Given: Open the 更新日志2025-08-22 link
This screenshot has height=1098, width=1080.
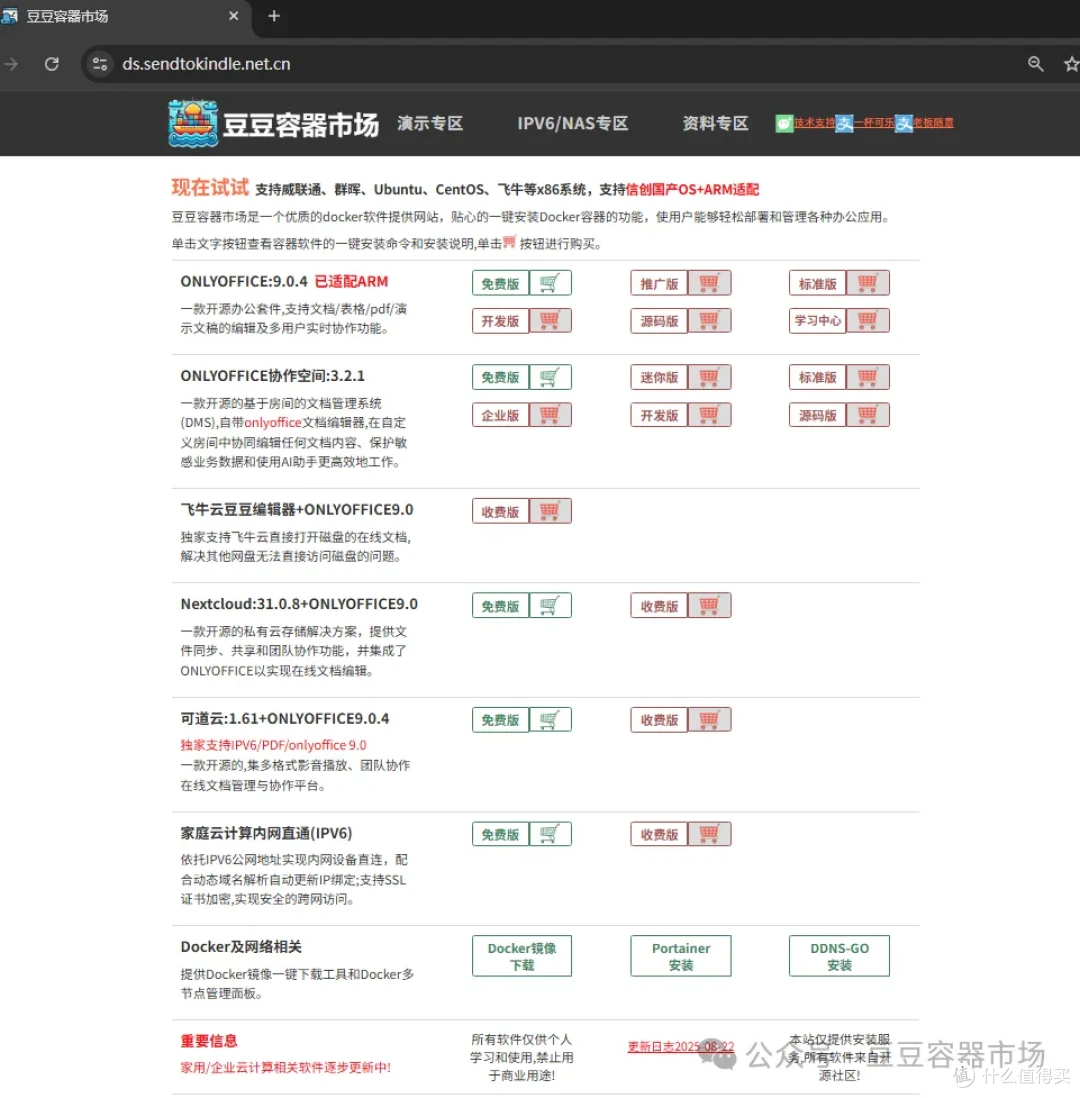Looking at the screenshot, I should pyautogui.click(x=681, y=1046).
